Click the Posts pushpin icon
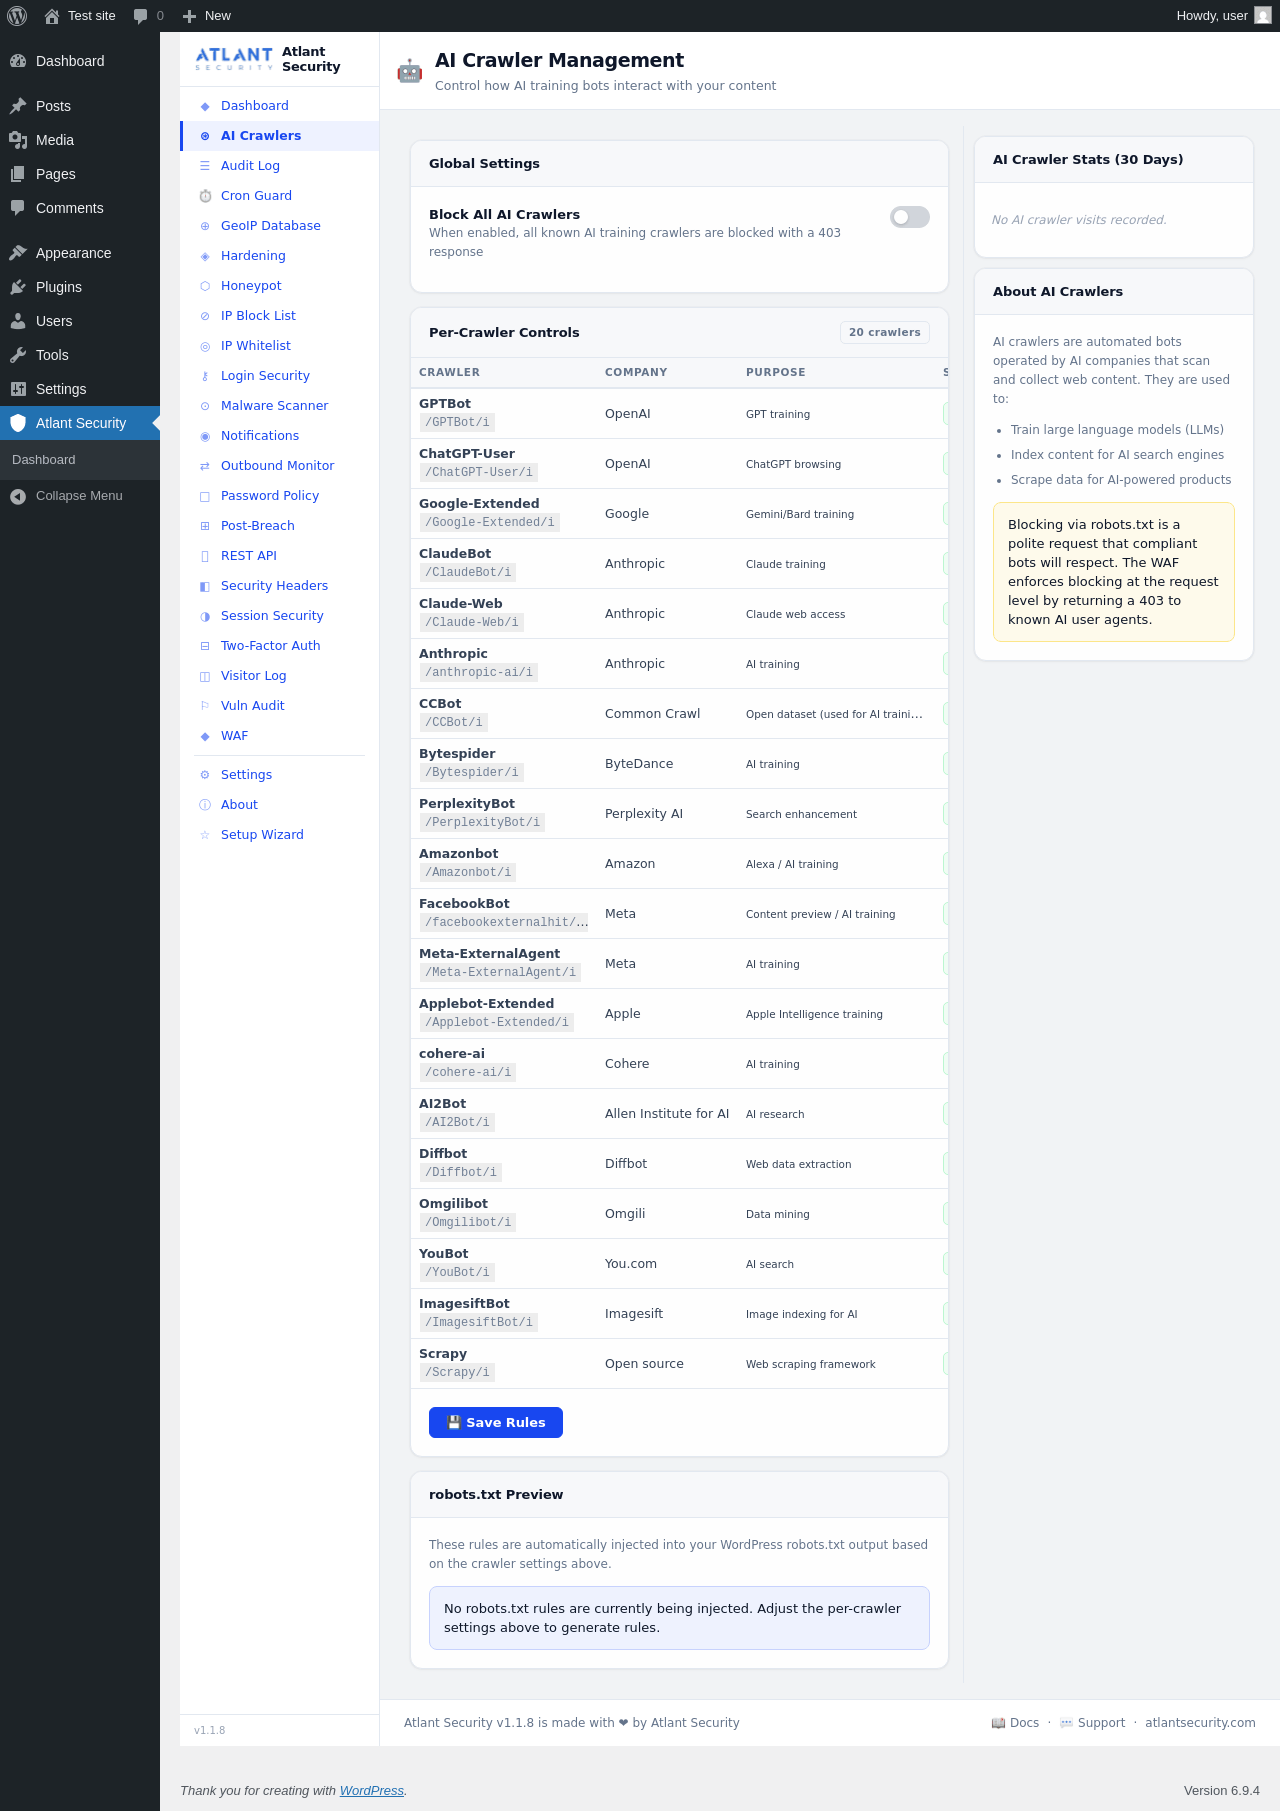 pyautogui.click(x=18, y=106)
